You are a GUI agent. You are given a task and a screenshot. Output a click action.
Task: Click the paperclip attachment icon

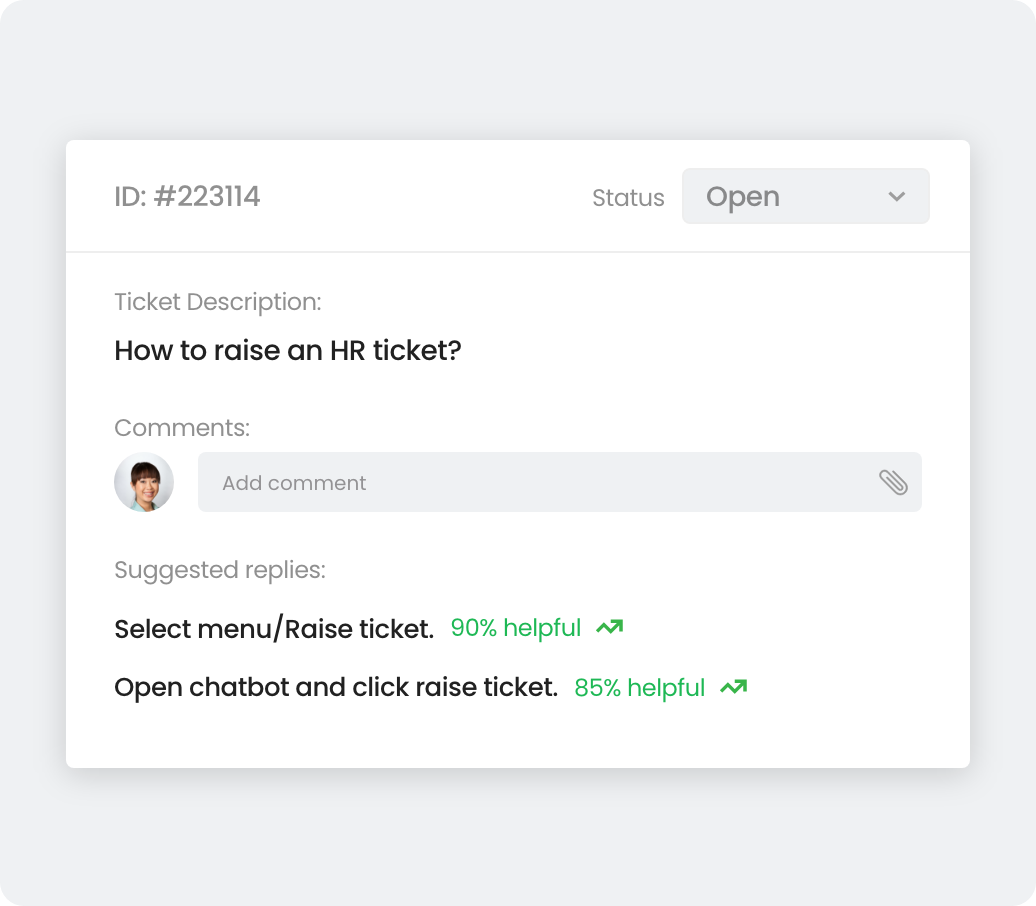(893, 483)
